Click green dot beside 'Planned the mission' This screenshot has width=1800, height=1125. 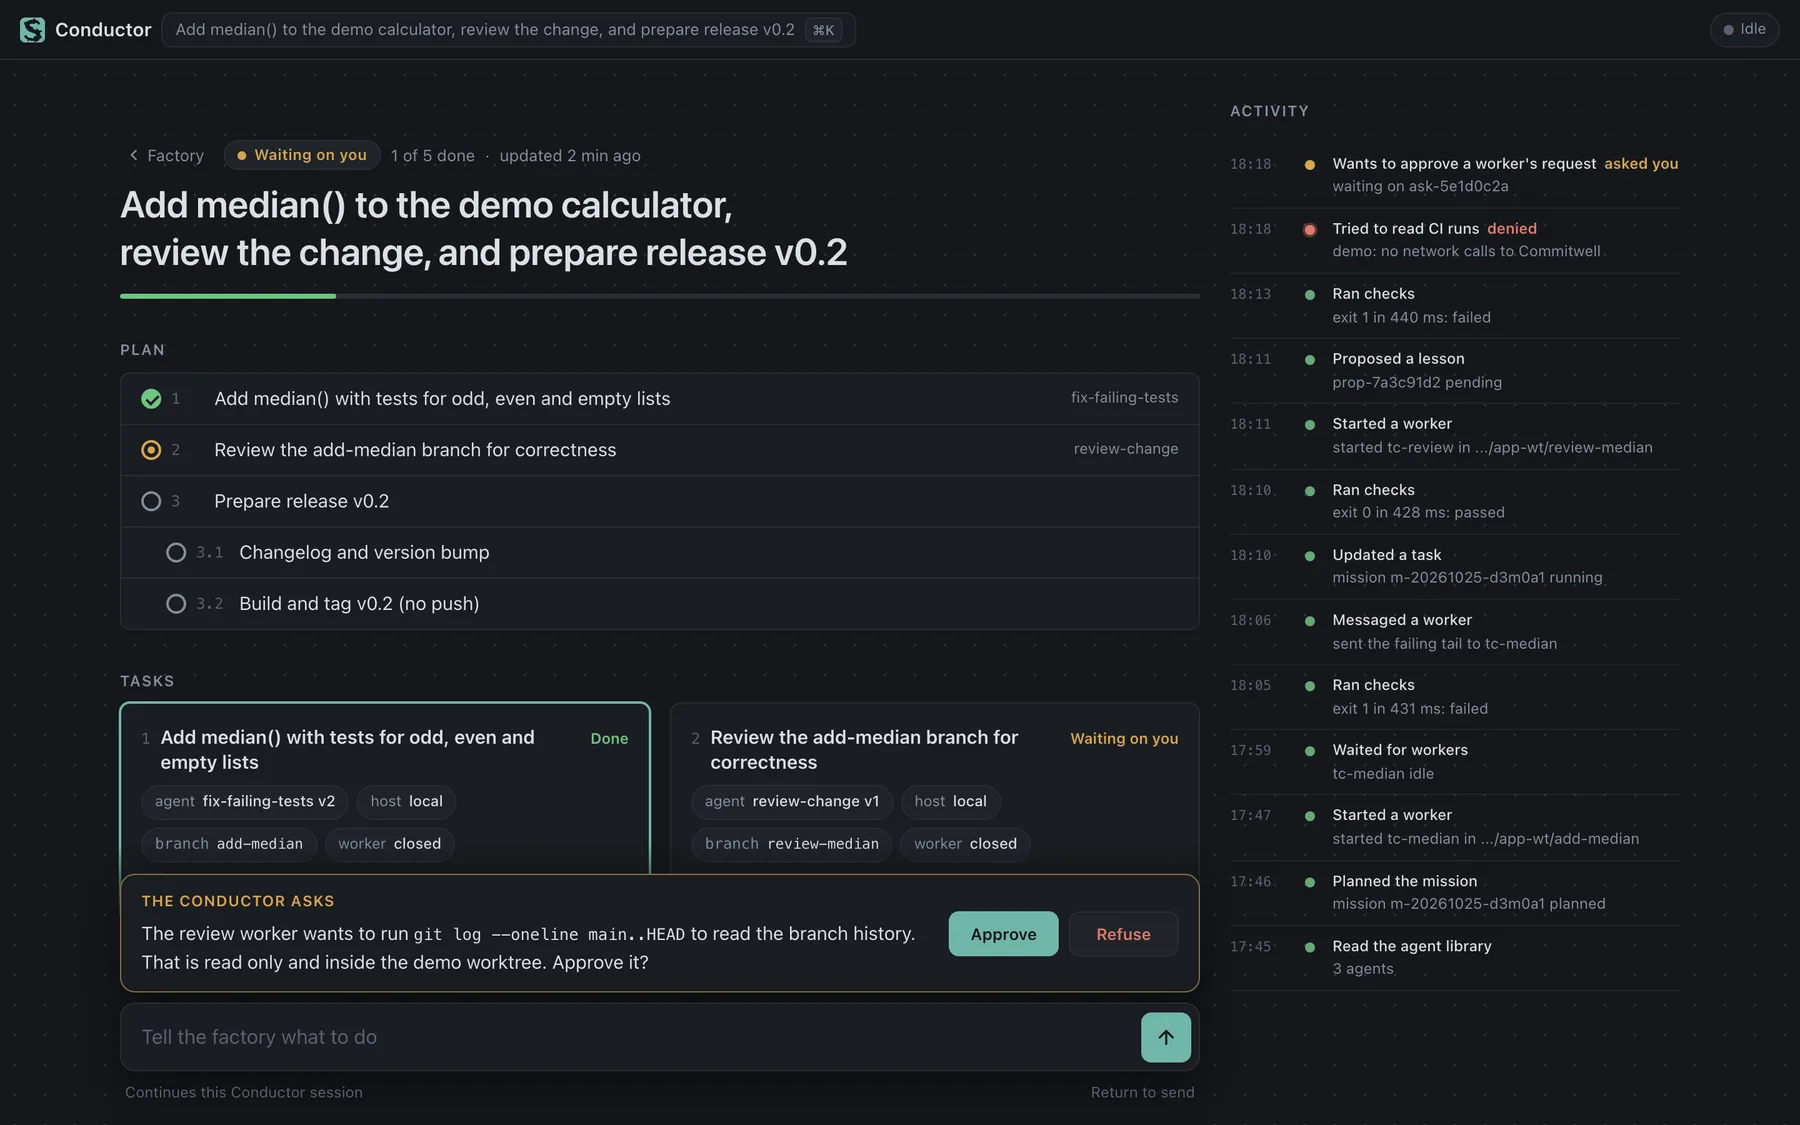click(1309, 882)
